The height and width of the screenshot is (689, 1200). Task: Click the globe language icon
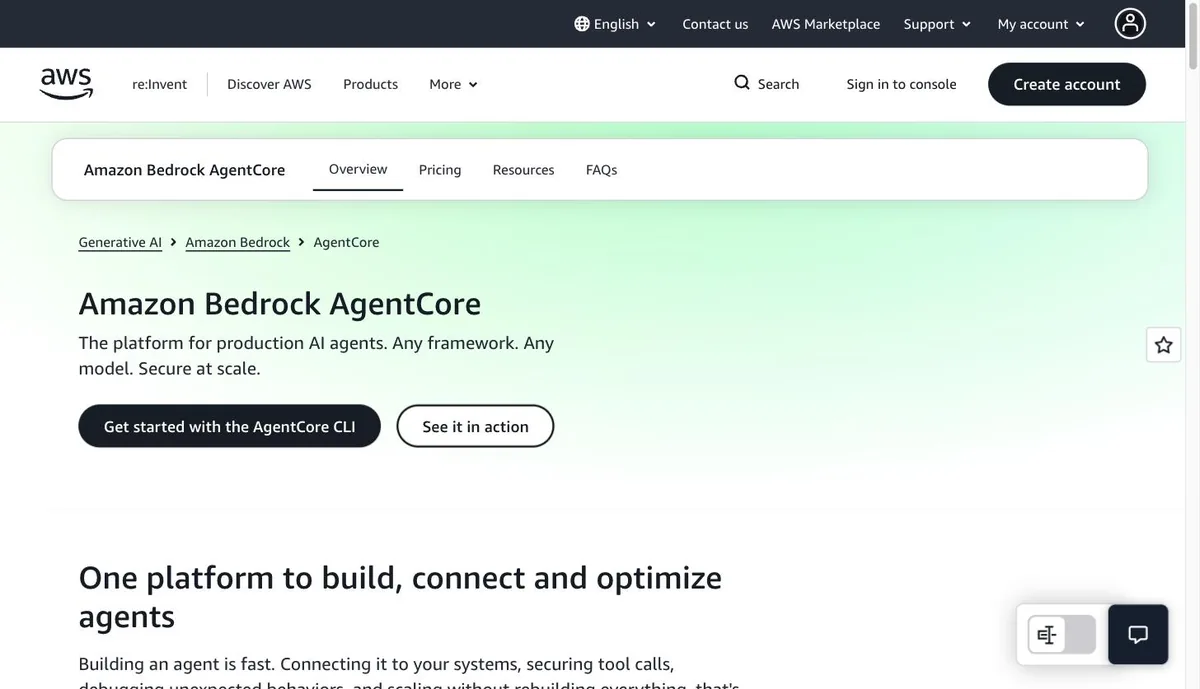tap(582, 23)
